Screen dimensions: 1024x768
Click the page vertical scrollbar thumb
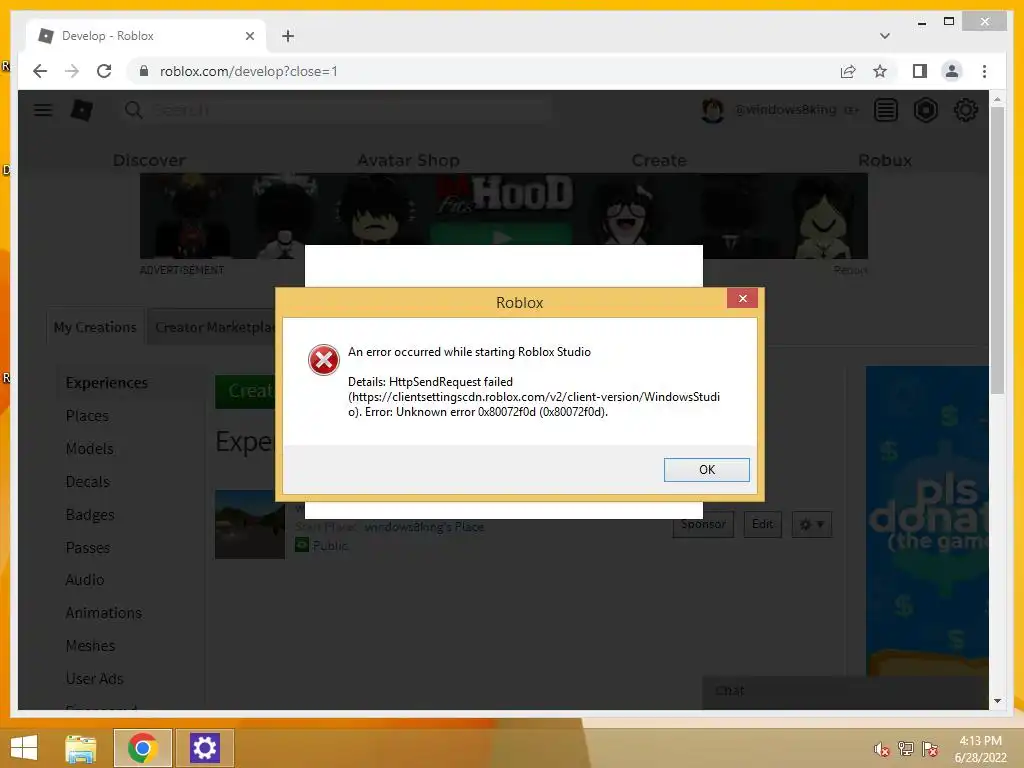(997, 250)
